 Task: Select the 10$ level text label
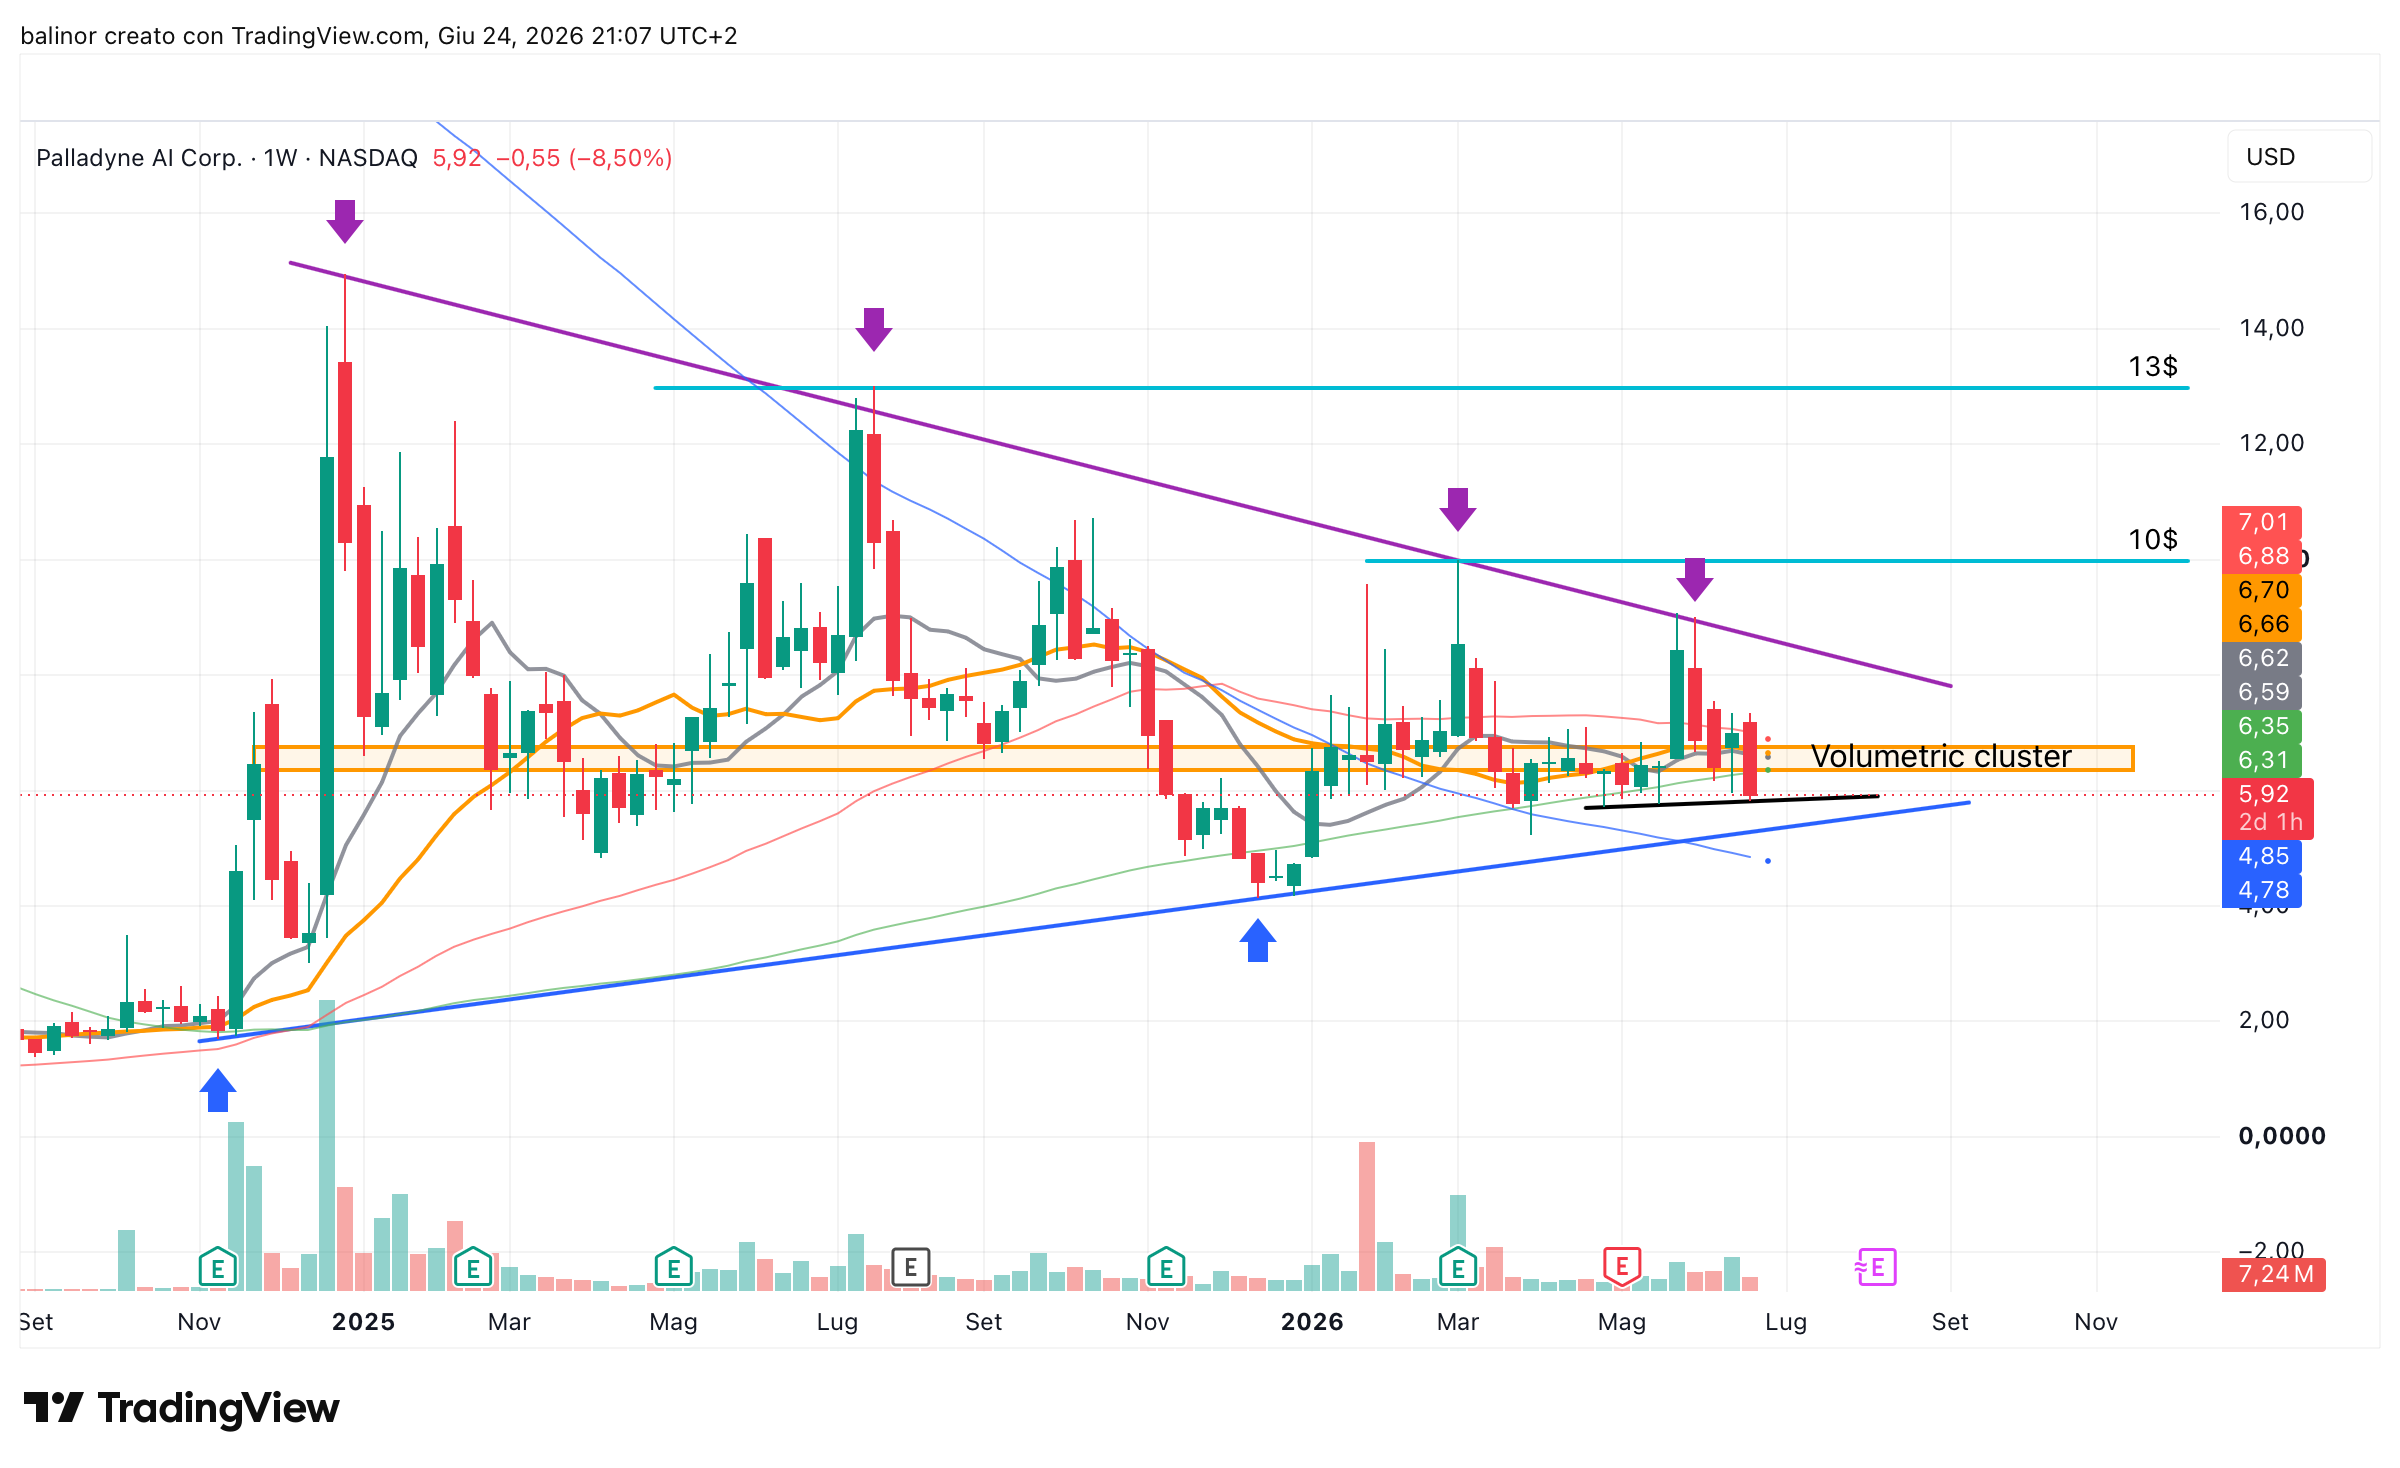tap(2153, 540)
